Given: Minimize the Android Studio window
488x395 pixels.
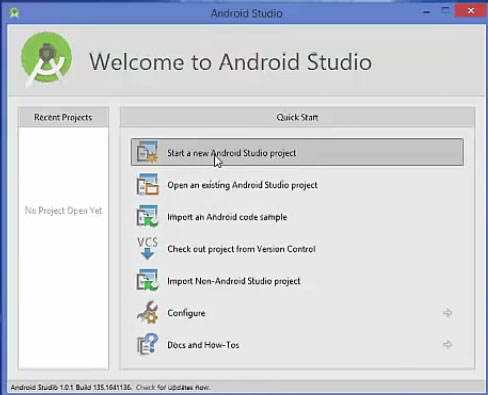Looking at the screenshot, I should coord(426,12).
